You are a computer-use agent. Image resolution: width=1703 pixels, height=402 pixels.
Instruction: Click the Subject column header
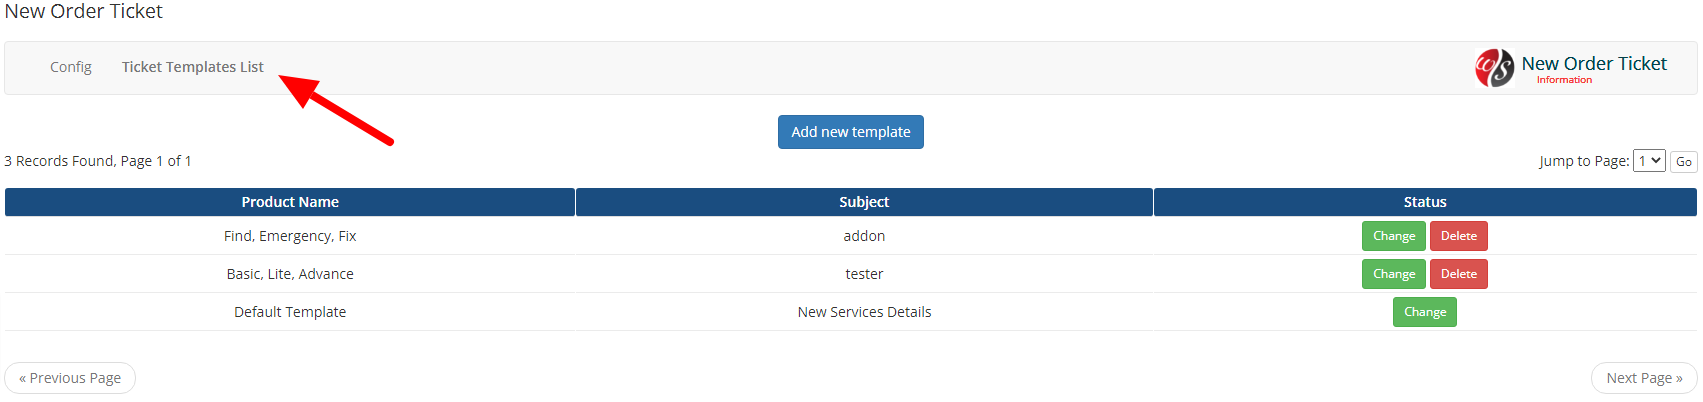[x=864, y=202]
